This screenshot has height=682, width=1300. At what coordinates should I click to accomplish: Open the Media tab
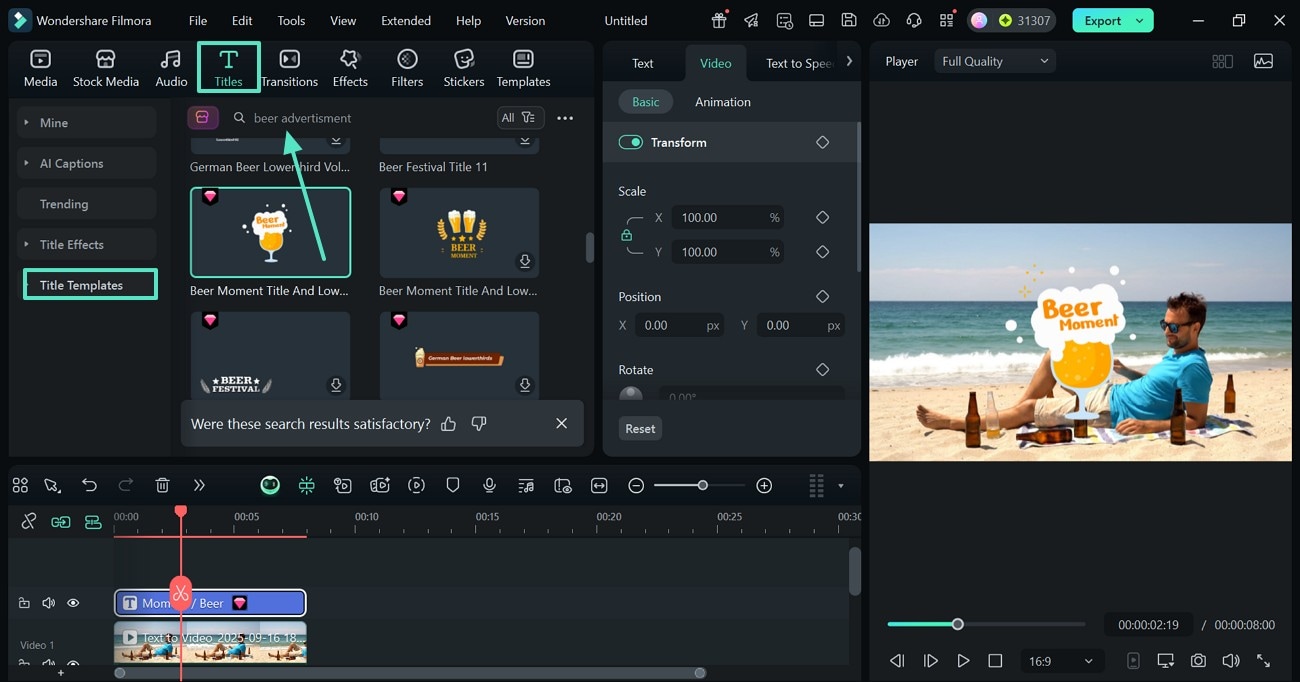(x=40, y=68)
